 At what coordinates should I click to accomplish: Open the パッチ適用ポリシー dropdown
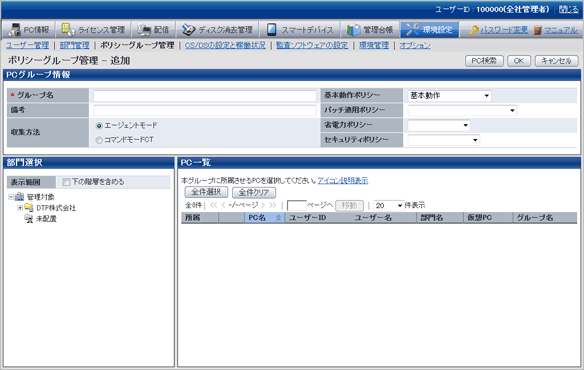[462, 110]
